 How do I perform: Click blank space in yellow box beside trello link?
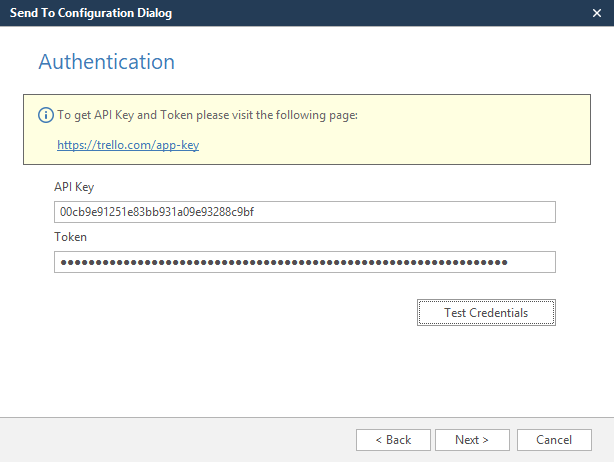400,145
